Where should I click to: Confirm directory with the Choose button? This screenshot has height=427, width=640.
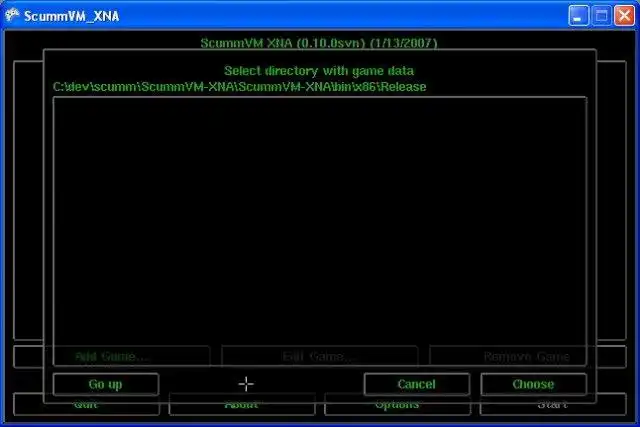(x=533, y=384)
